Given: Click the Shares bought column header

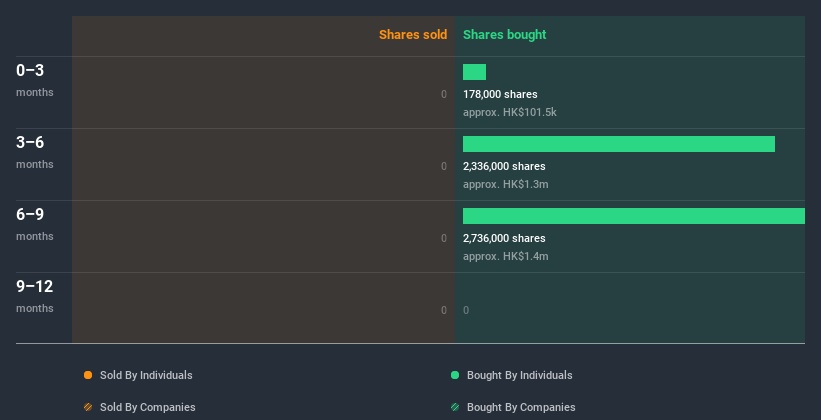Looking at the screenshot, I should click(504, 35).
